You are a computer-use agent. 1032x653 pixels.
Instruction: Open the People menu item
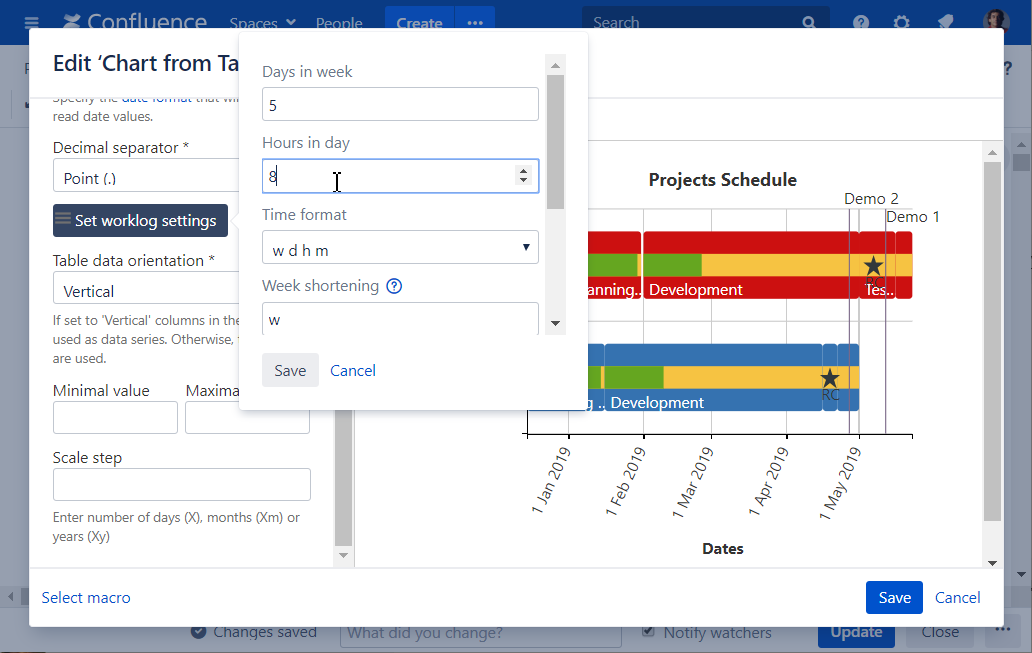[339, 22]
